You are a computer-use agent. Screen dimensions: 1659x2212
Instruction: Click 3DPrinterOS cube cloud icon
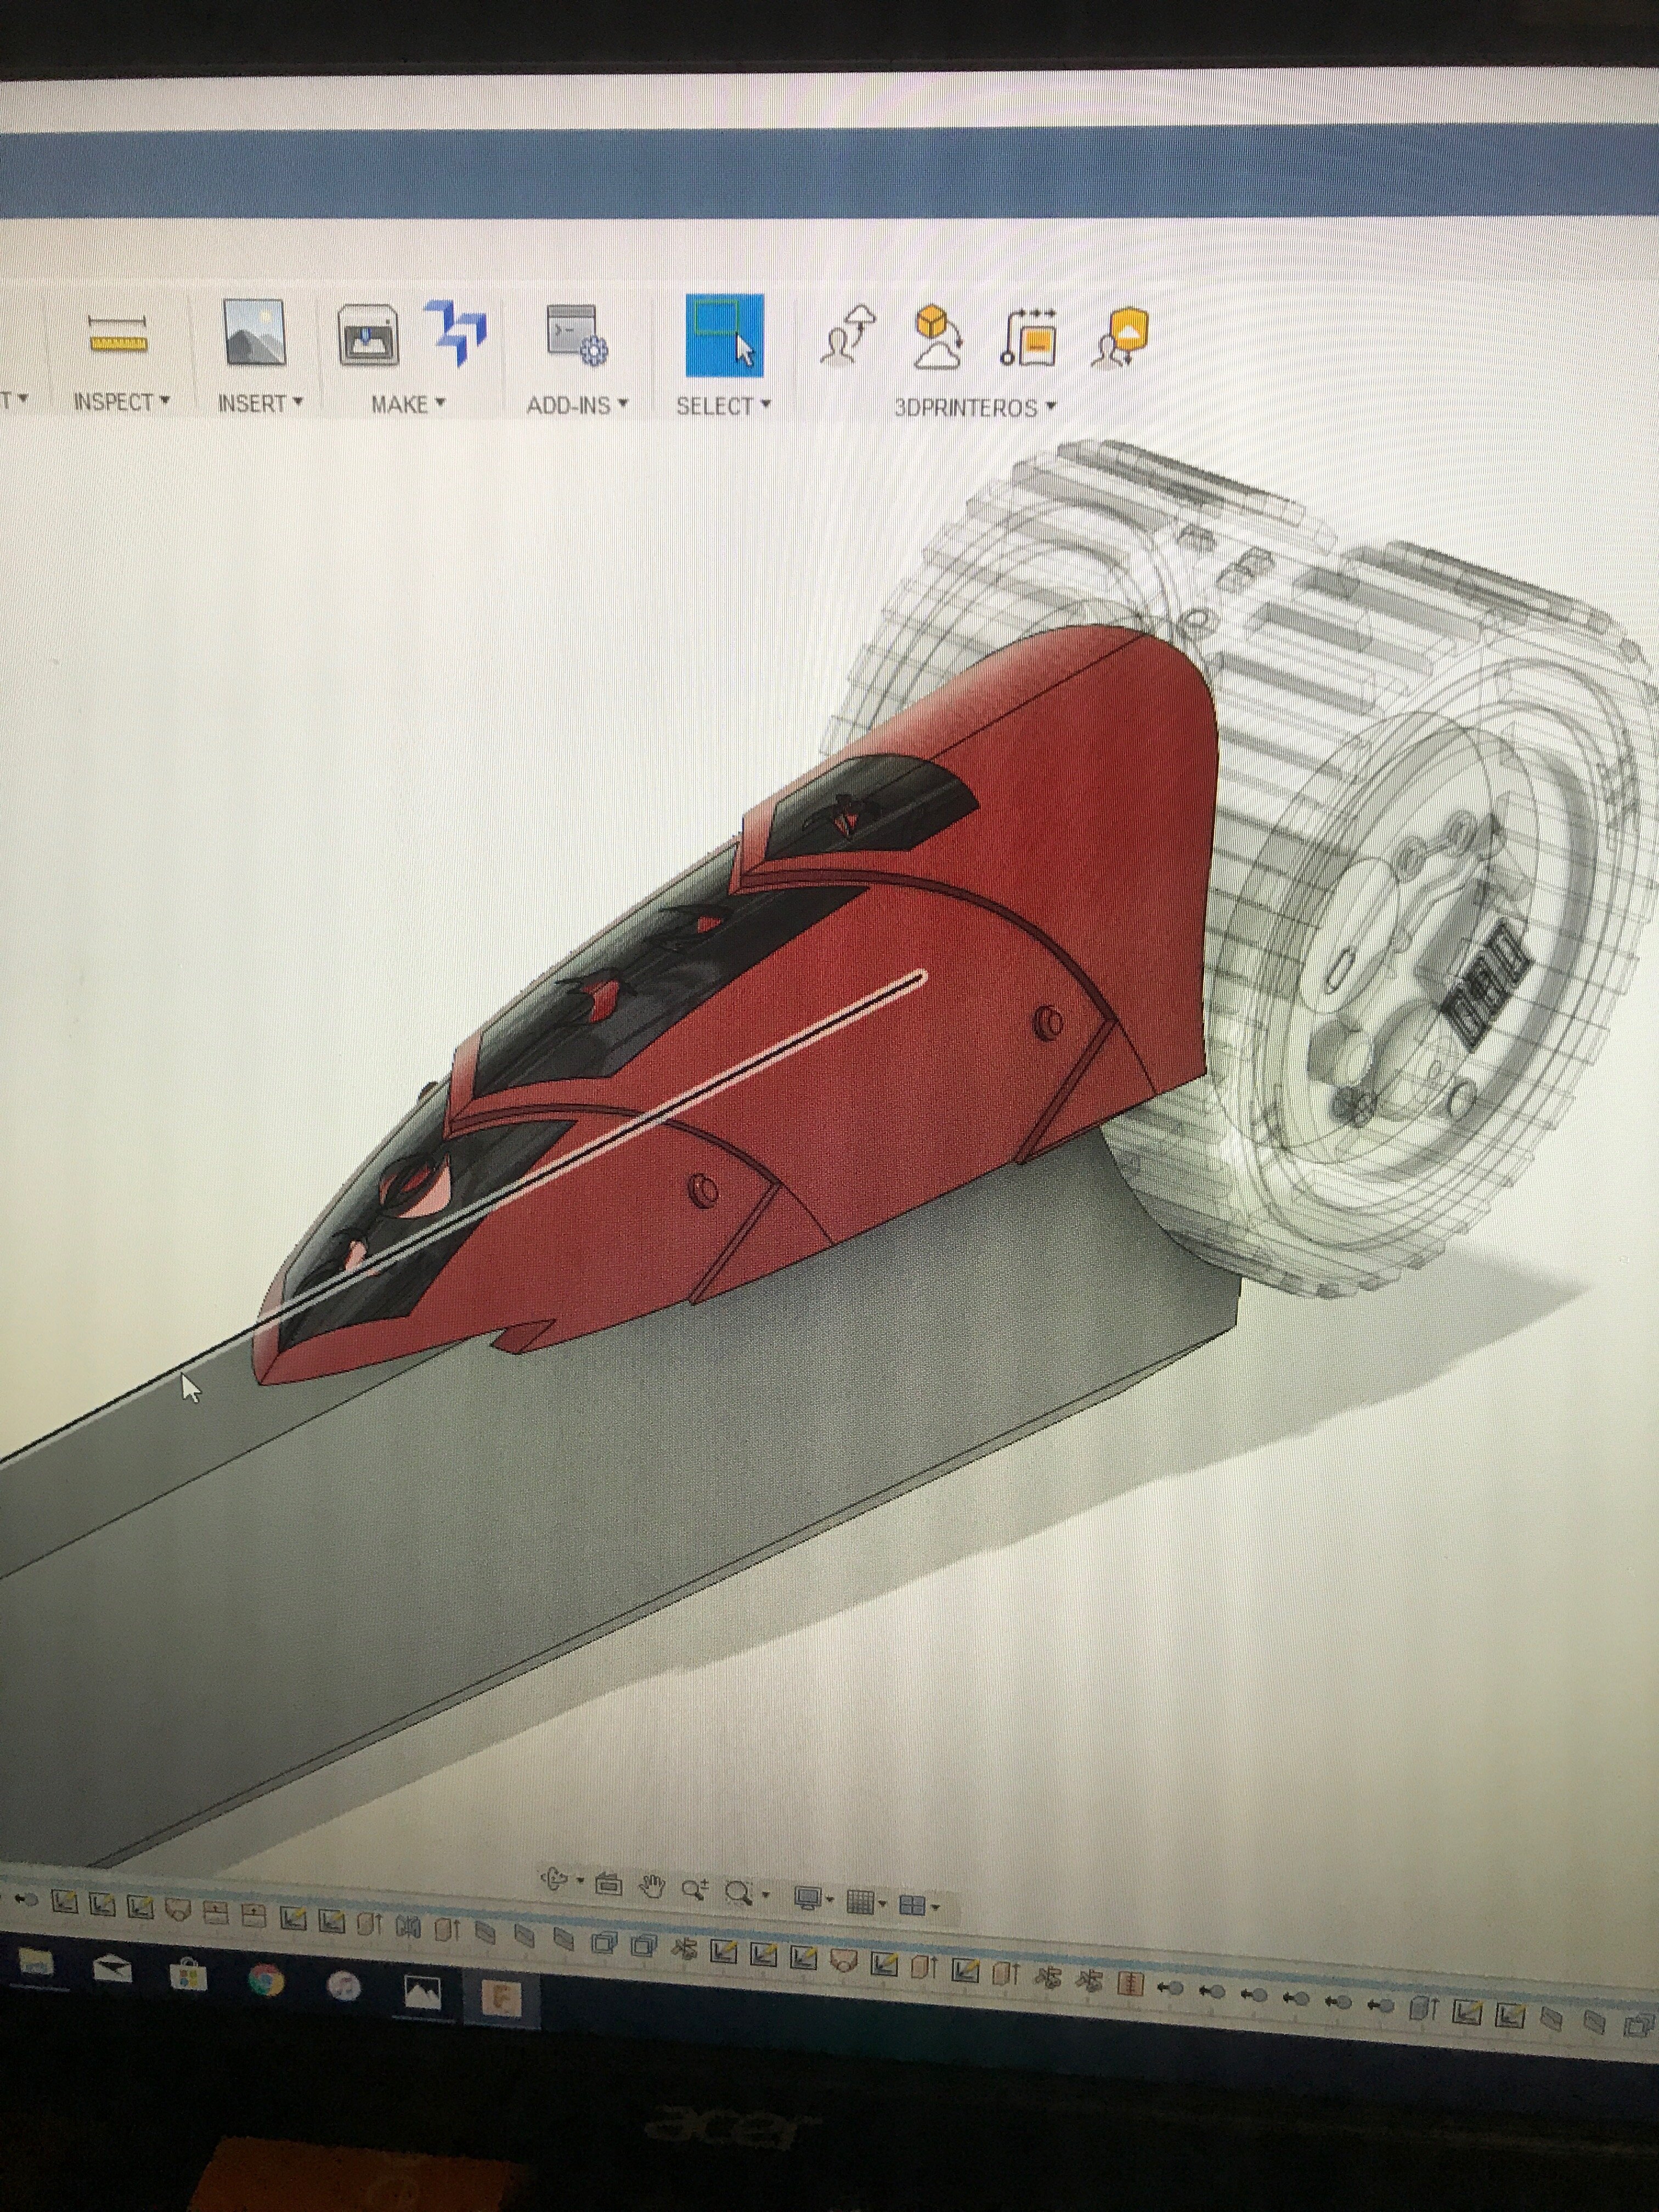click(x=938, y=337)
